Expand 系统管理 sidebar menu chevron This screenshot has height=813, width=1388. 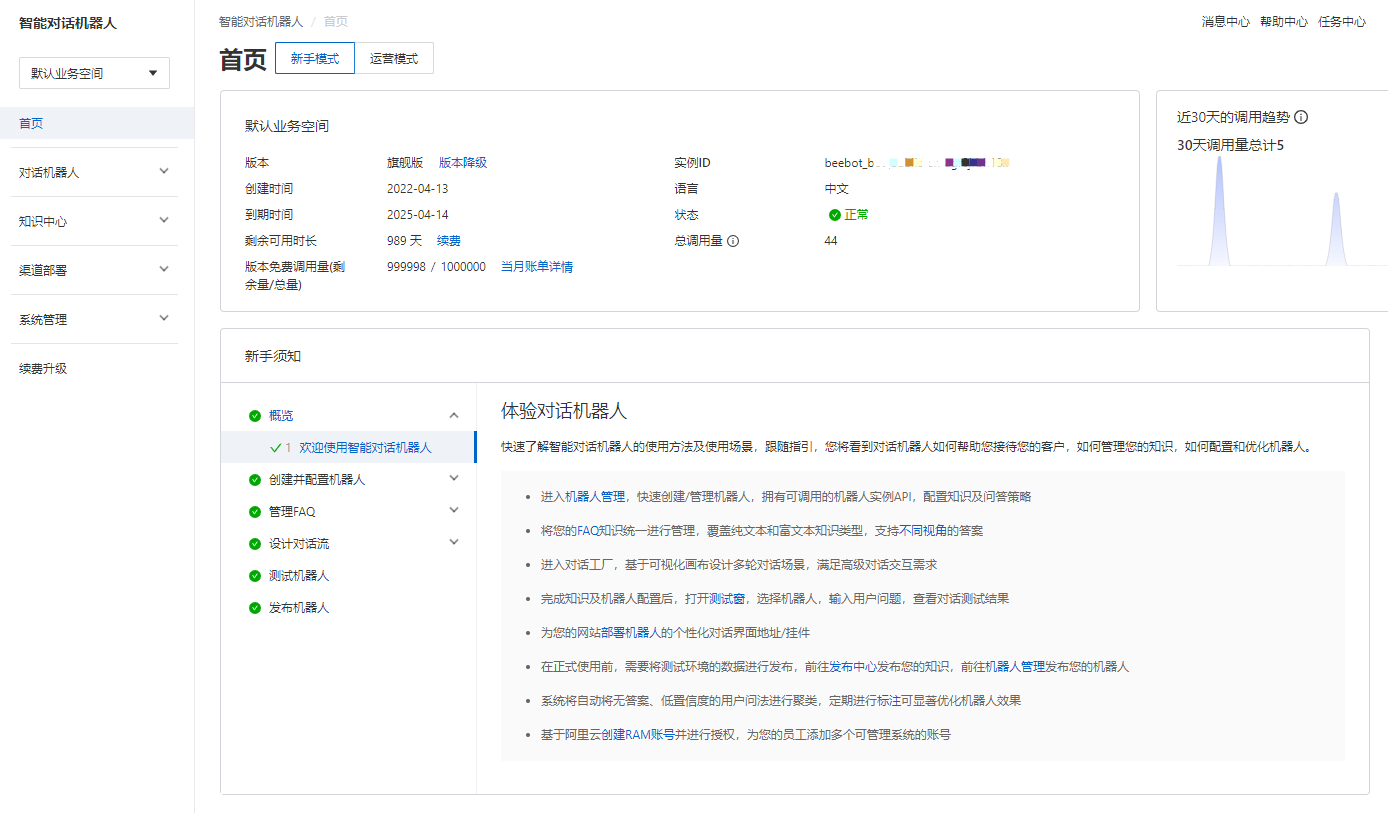tap(165, 318)
